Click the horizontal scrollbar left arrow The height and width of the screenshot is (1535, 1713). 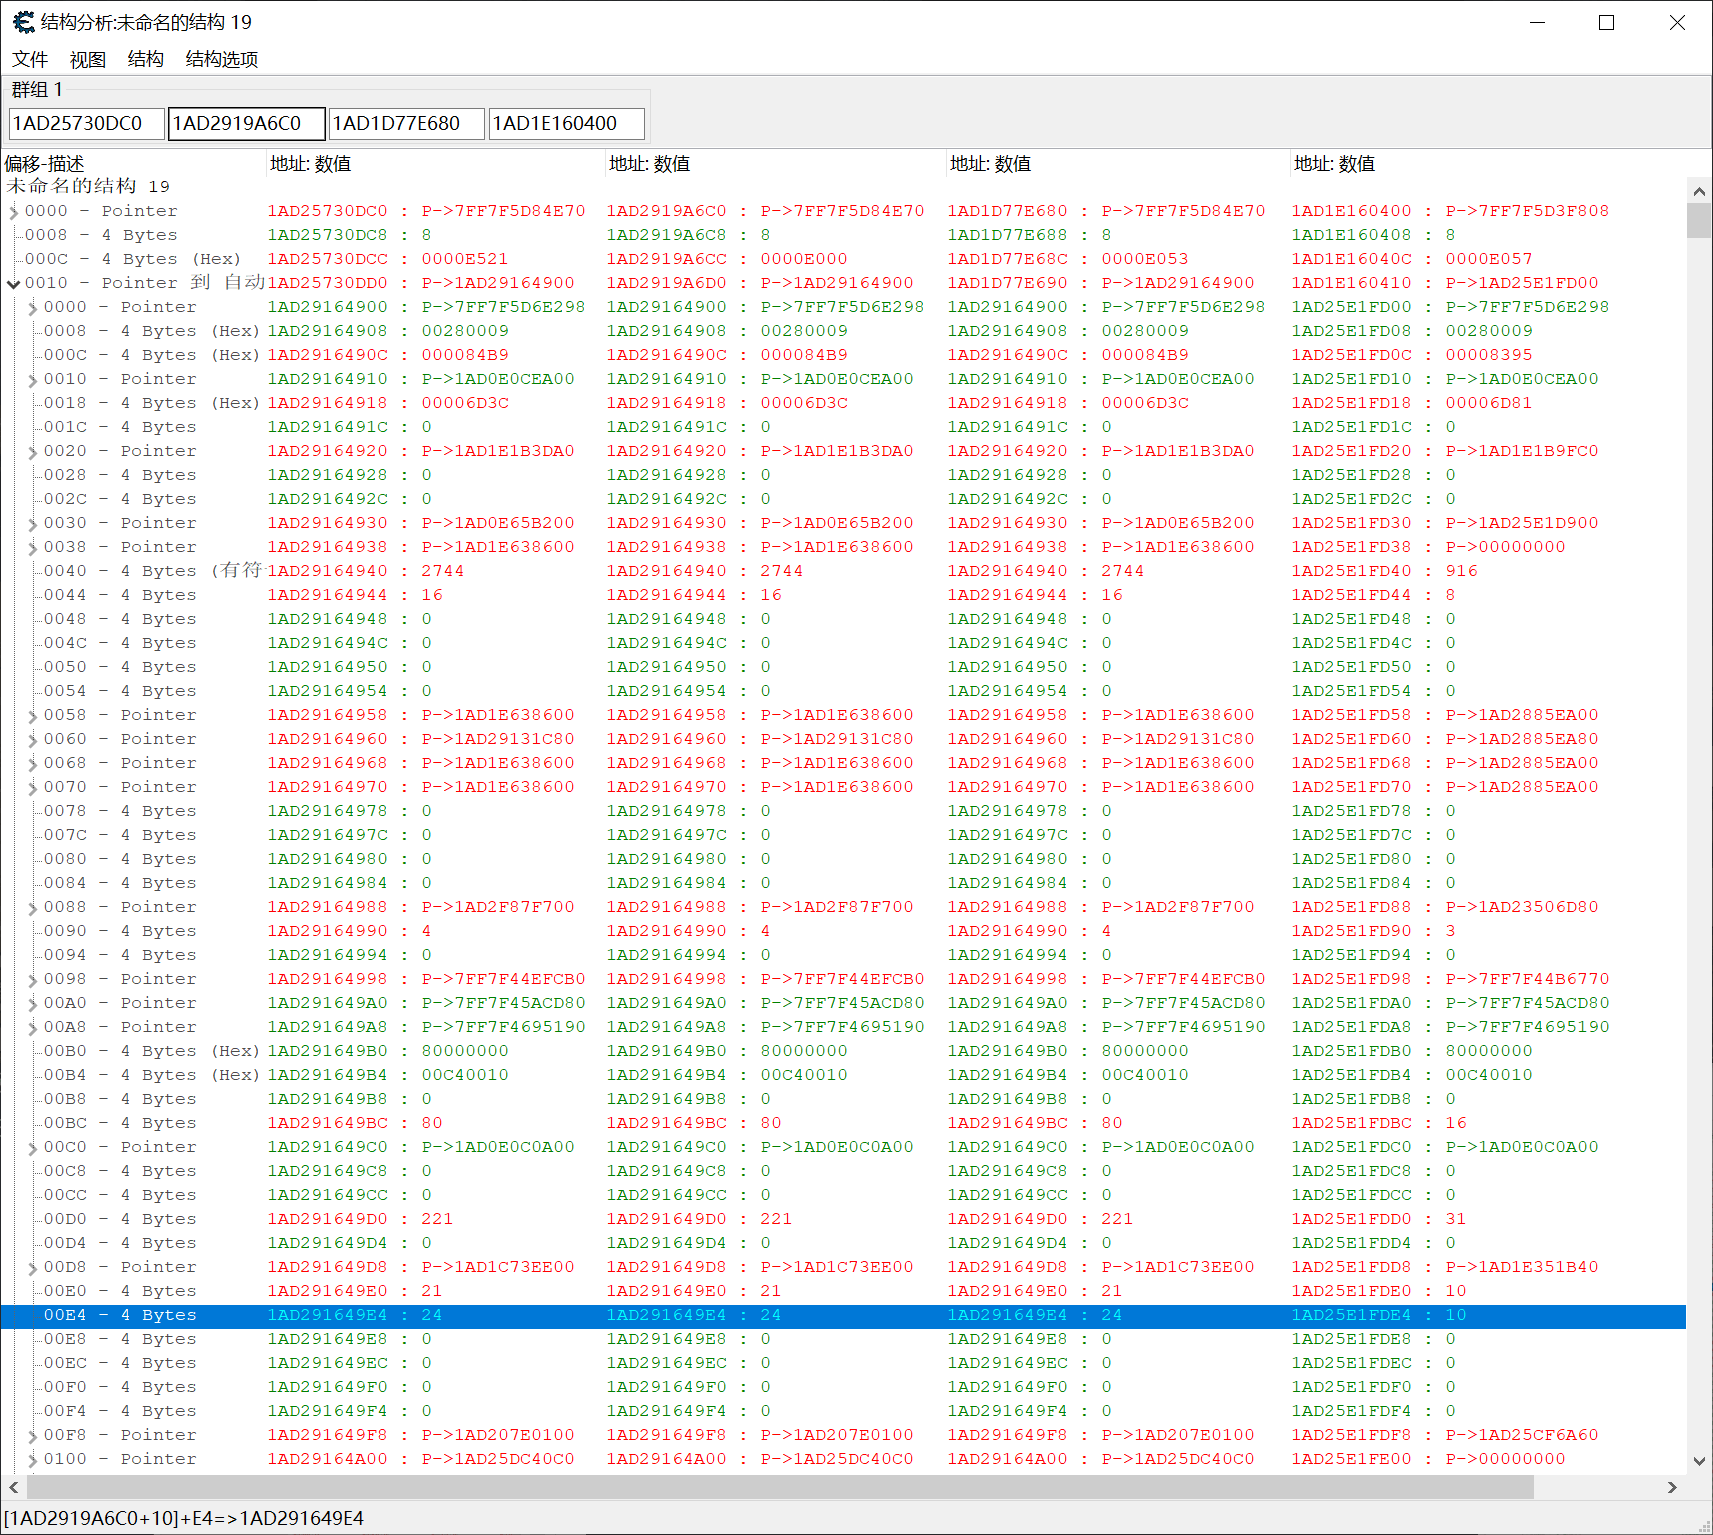(x=12, y=1487)
